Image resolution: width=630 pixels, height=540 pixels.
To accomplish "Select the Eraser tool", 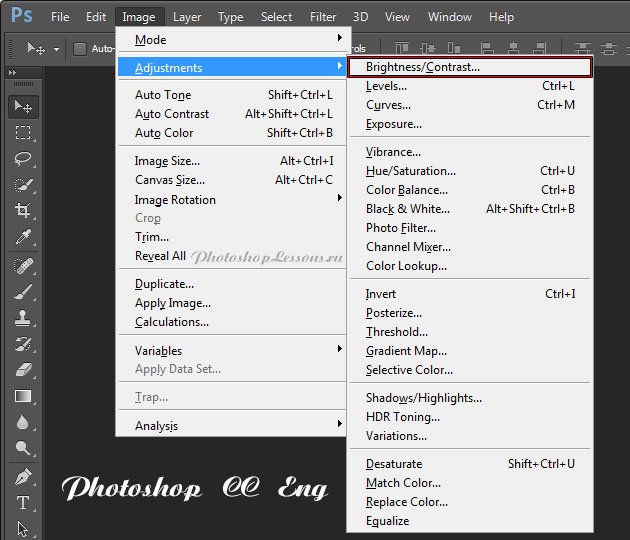I will click(23, 370).
